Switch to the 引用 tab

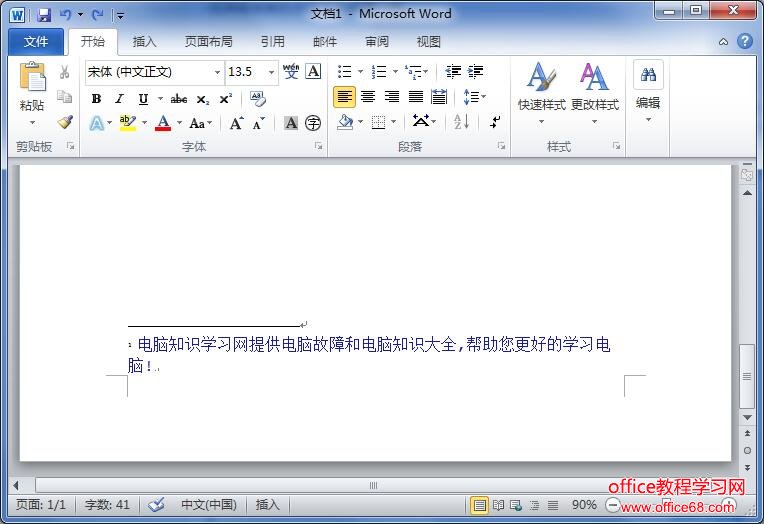pyautogui.click(x=272, y=42)
